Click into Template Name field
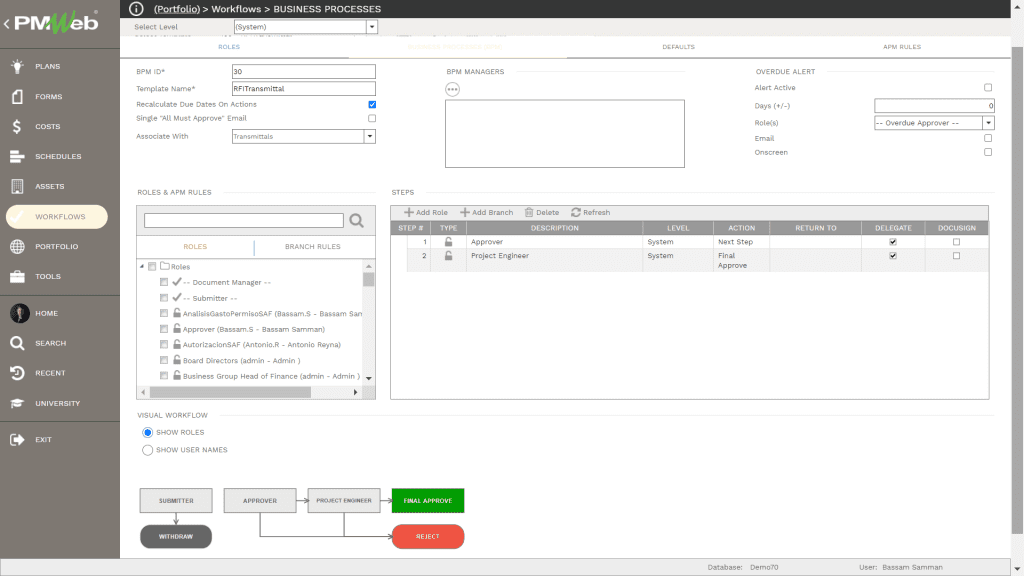Image resolution: width=1024 pixels, height=576 pixels. pos(304,88)
